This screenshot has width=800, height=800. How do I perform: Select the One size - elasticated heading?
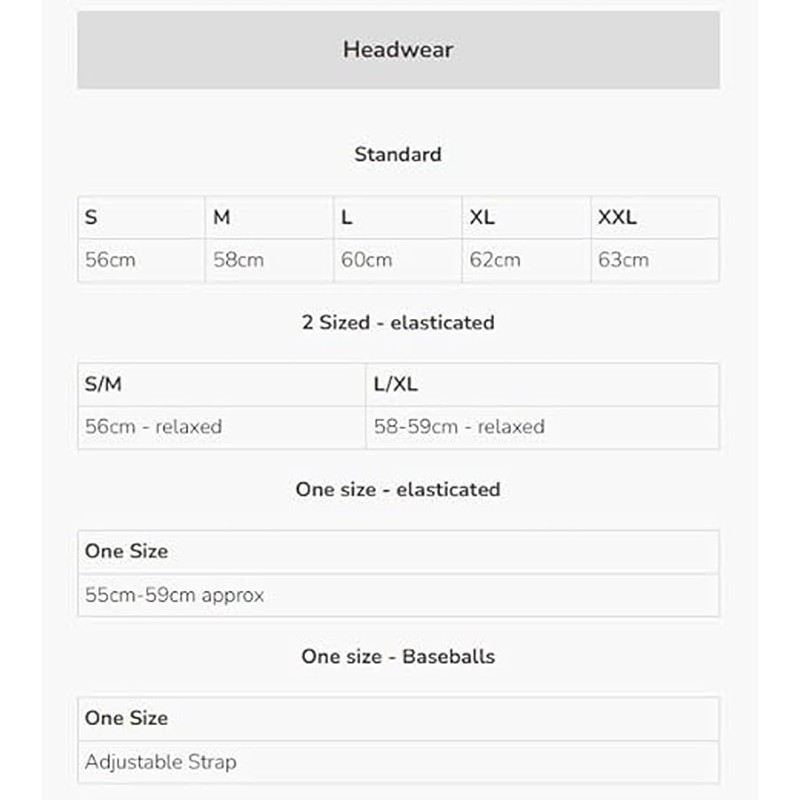(398, 489)
